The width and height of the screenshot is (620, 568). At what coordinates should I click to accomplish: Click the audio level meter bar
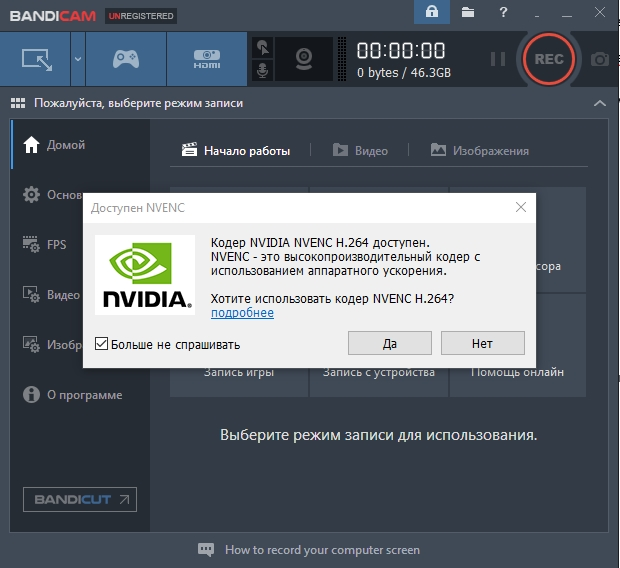[x=342, y=59]
